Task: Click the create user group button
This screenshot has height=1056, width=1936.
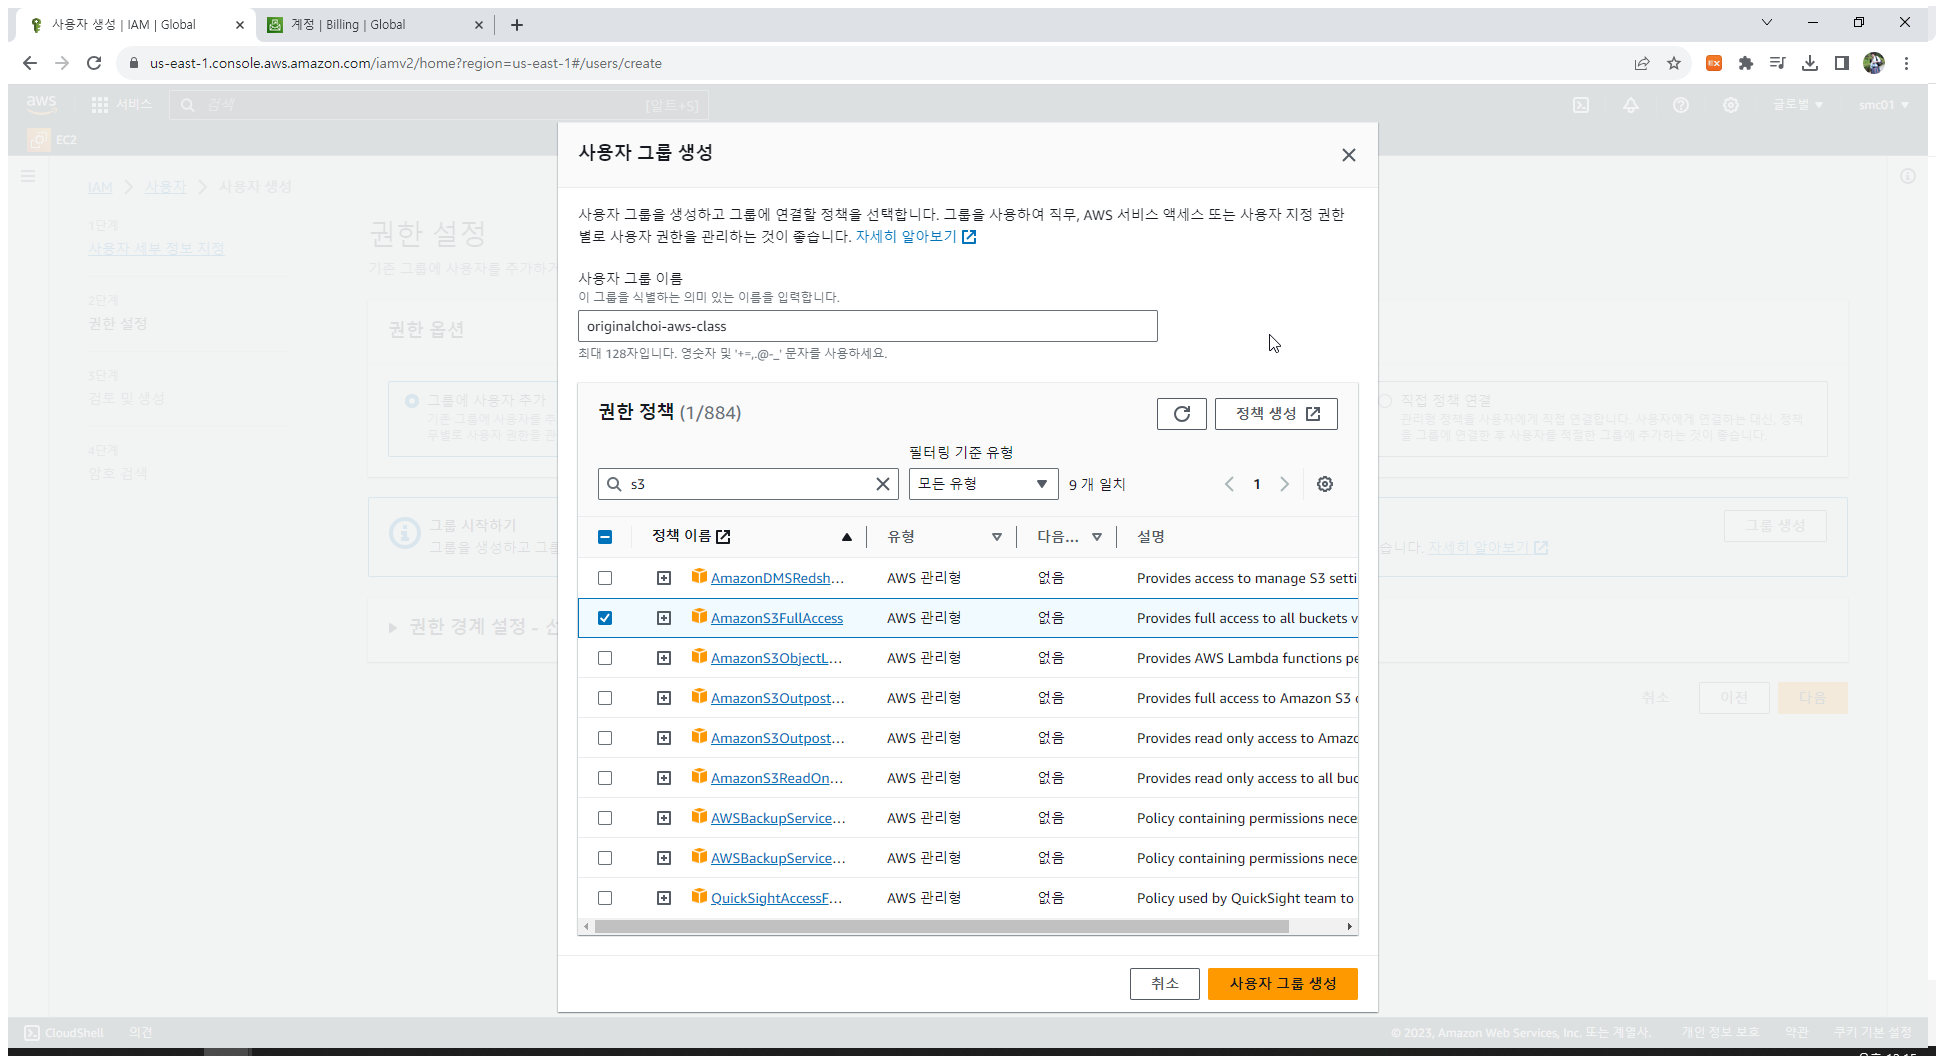Action: (1283, 984)
